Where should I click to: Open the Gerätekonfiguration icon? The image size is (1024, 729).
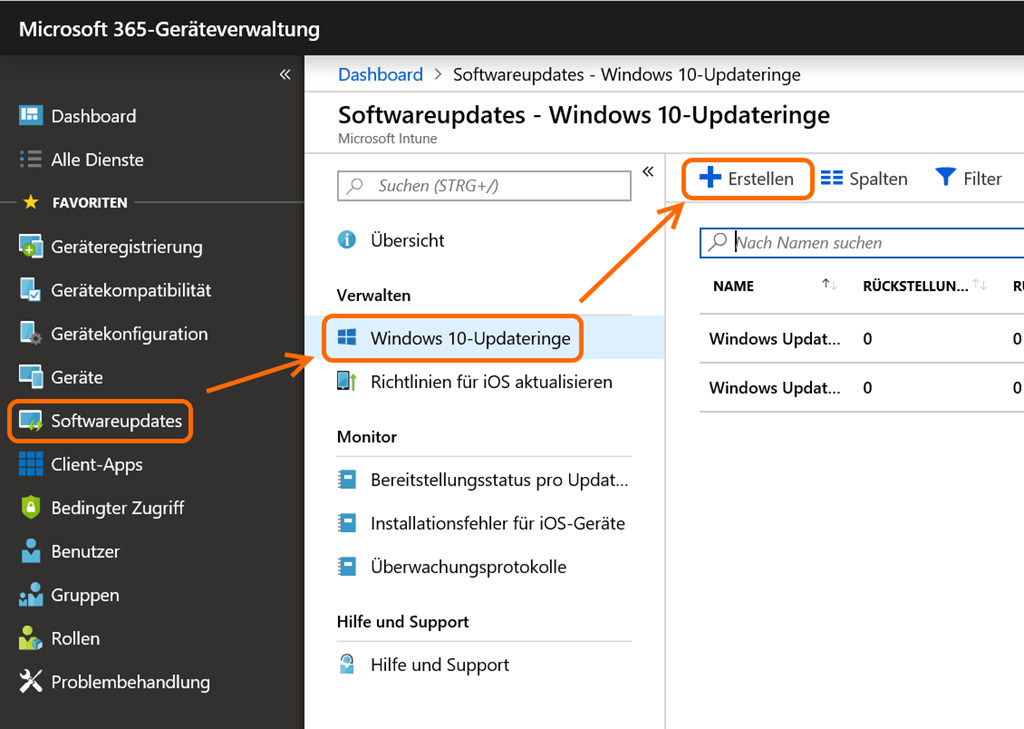[x=31, y=335]
